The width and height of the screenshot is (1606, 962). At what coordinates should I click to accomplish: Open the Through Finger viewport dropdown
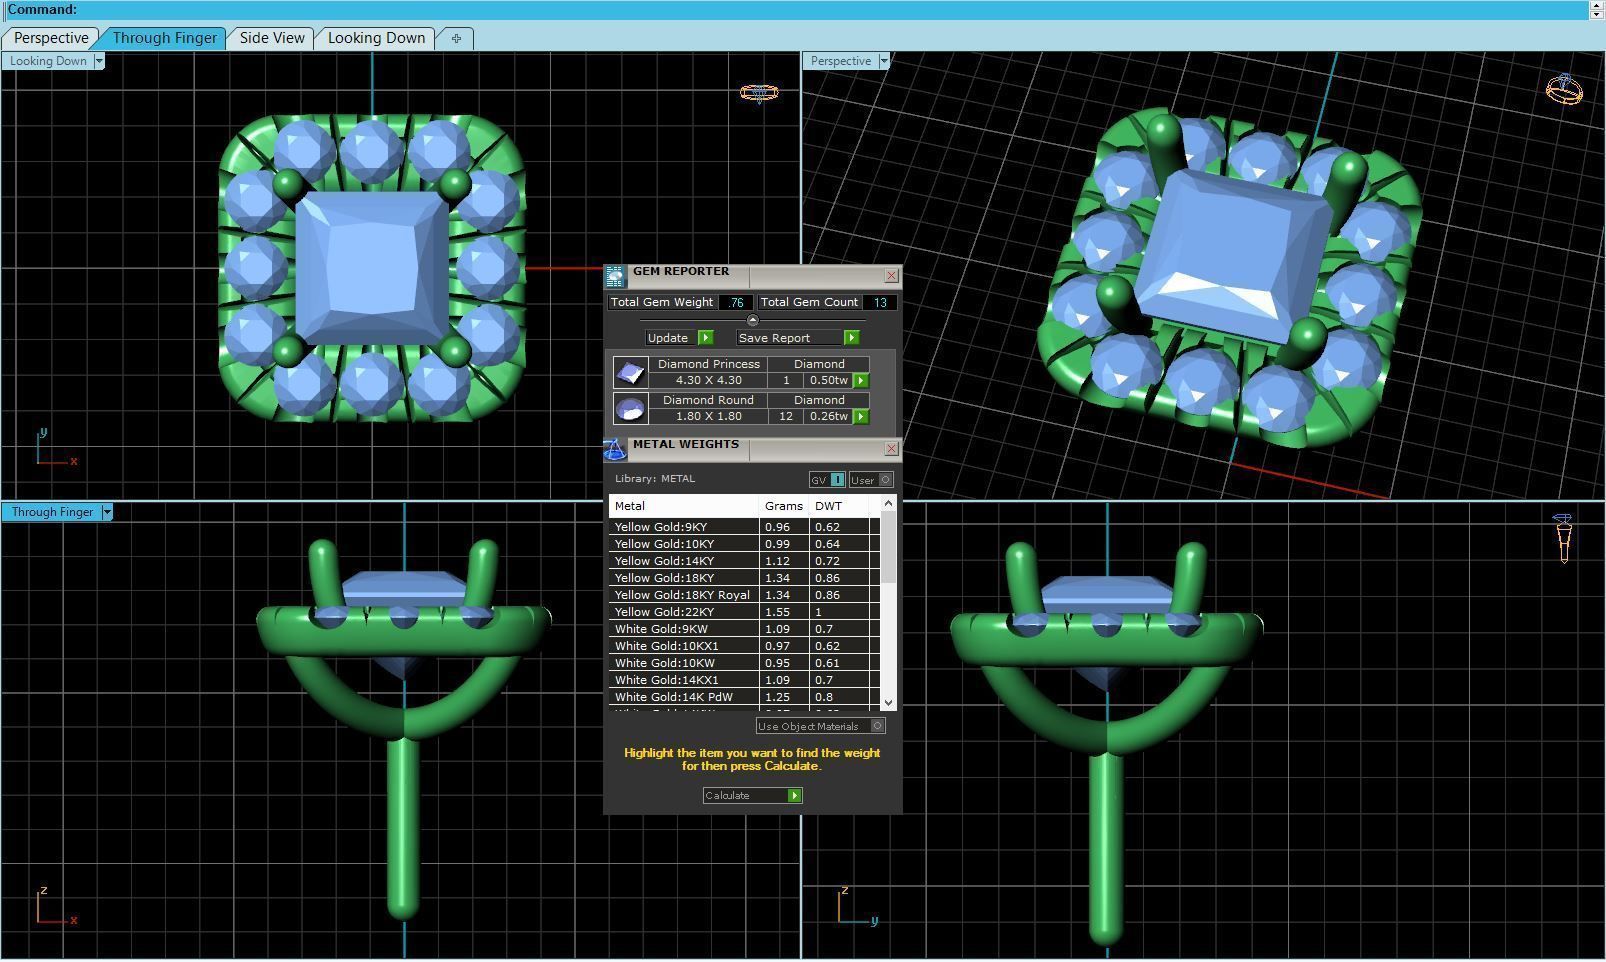(x=107, y=512)
